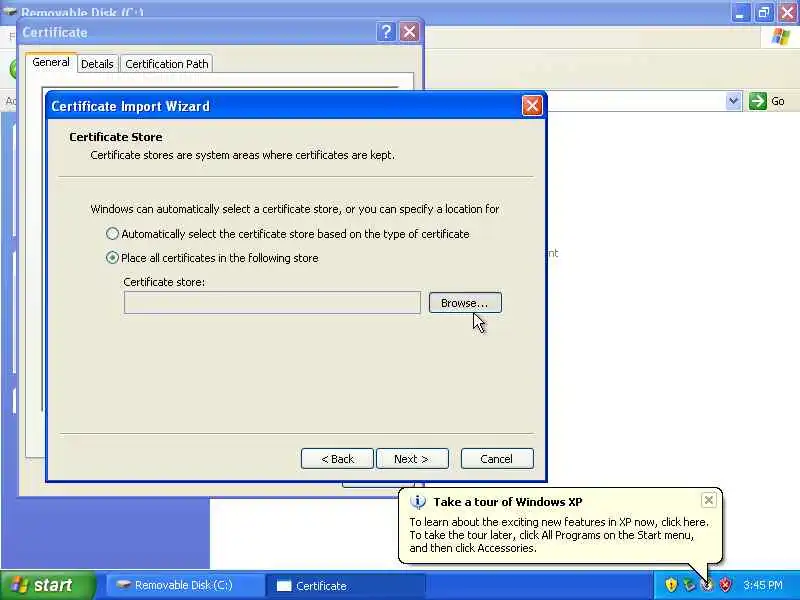Screen dimensions: 800x600
Task: Dismiss the Windows XP tour balloon
Action: 708,500
